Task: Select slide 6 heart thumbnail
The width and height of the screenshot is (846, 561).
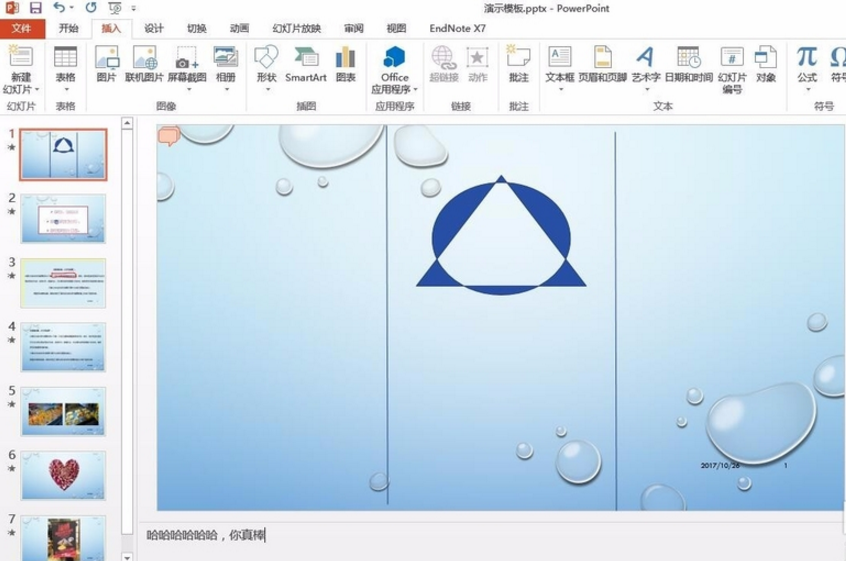Action: tap(64, 475)
